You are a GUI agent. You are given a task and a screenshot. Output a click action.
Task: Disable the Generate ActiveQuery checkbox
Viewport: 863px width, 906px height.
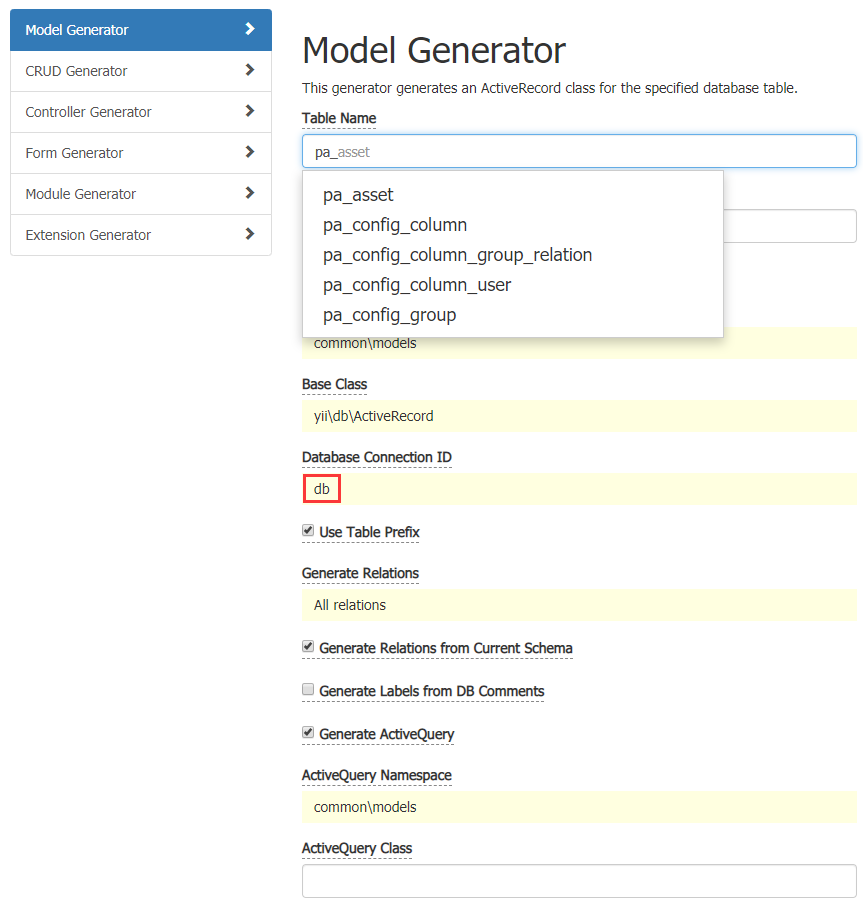[308, 733]
